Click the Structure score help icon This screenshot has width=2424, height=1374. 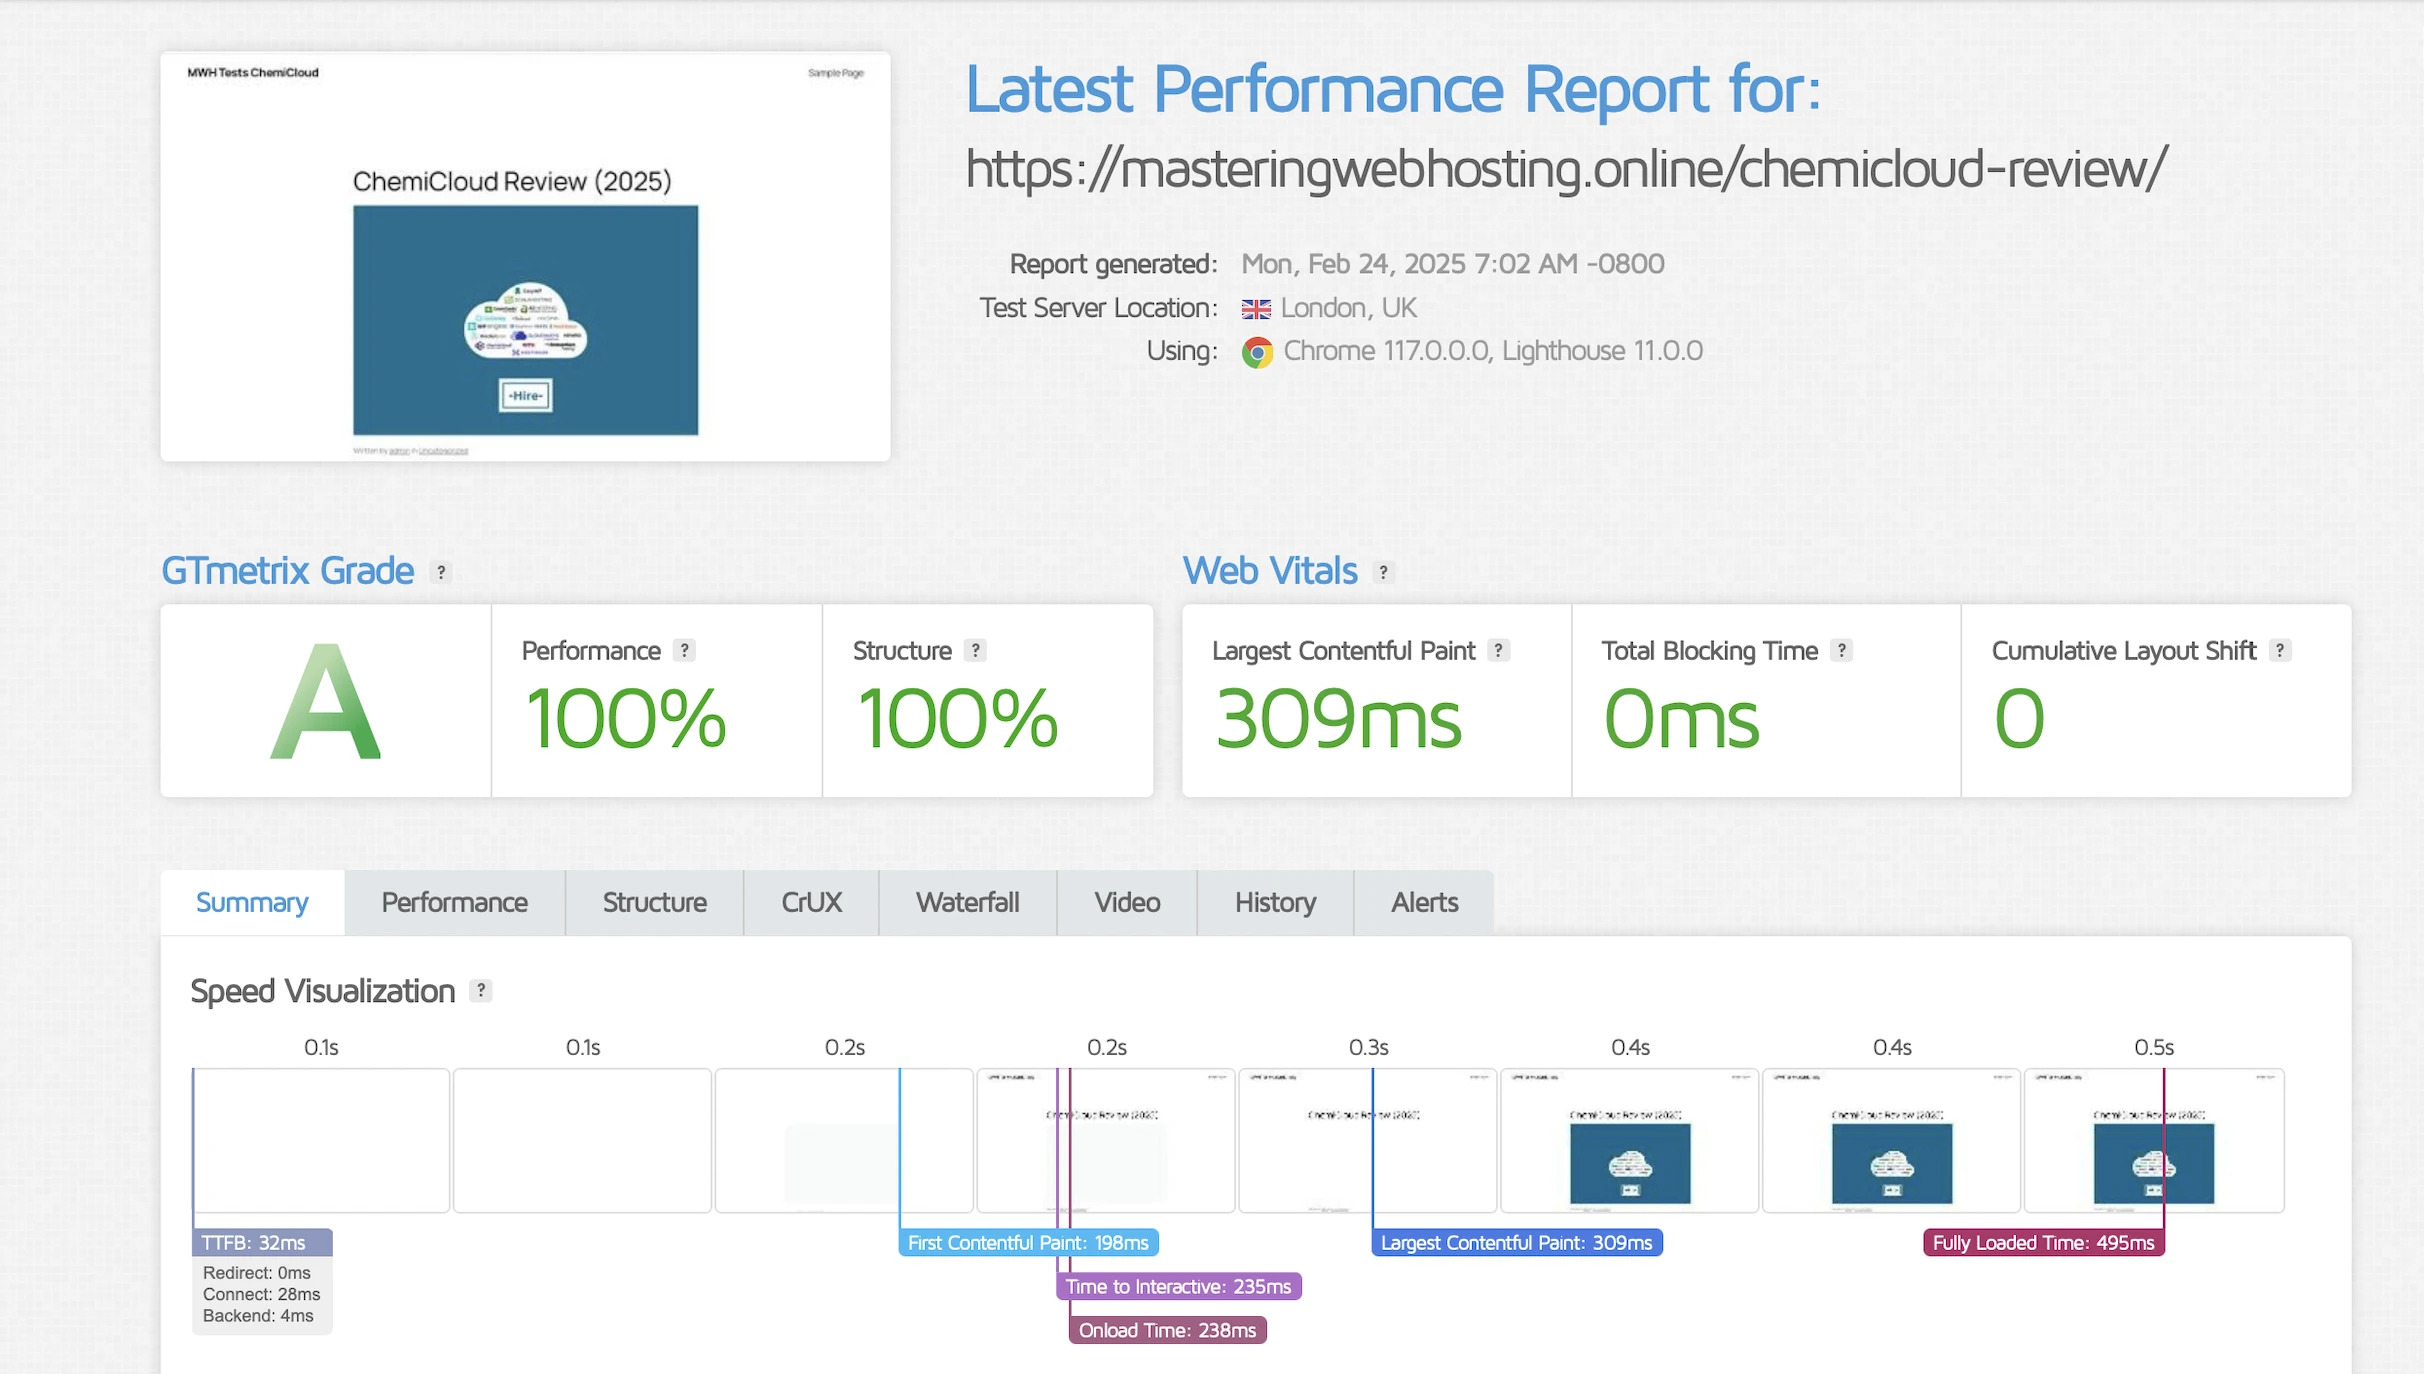point(975,650)
